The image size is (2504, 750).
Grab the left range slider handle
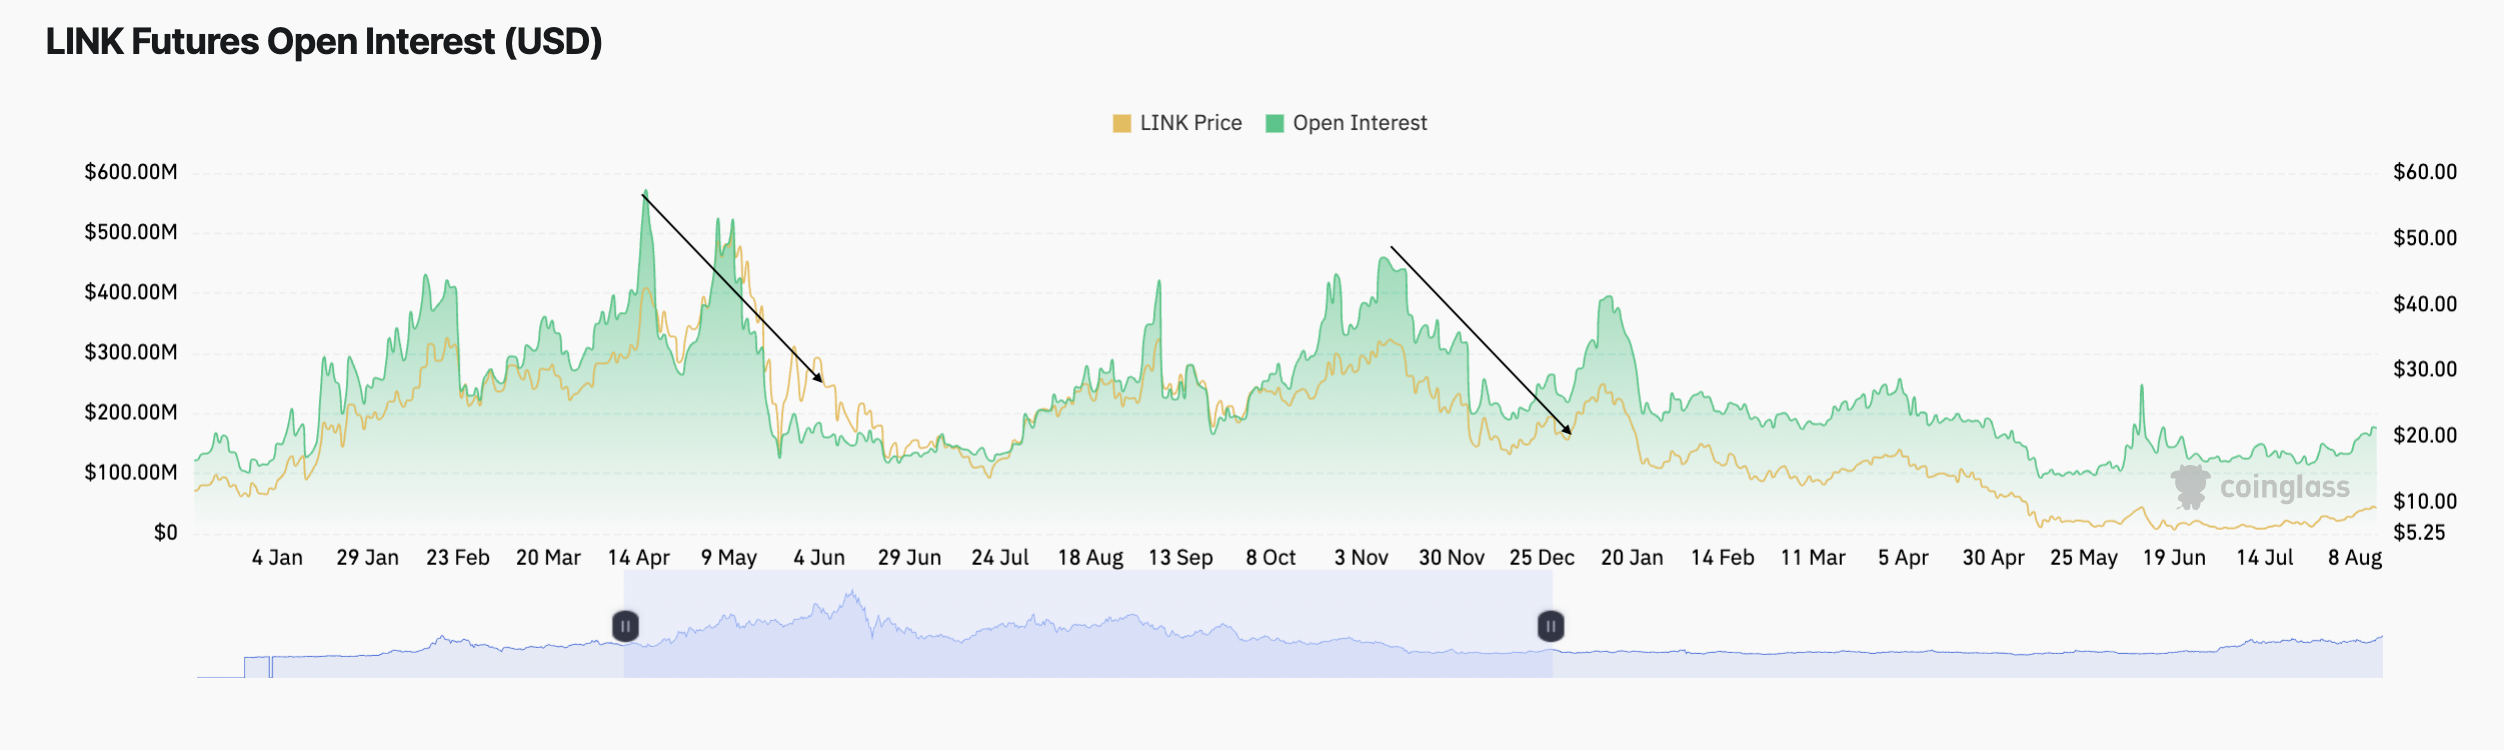[625, 627]
